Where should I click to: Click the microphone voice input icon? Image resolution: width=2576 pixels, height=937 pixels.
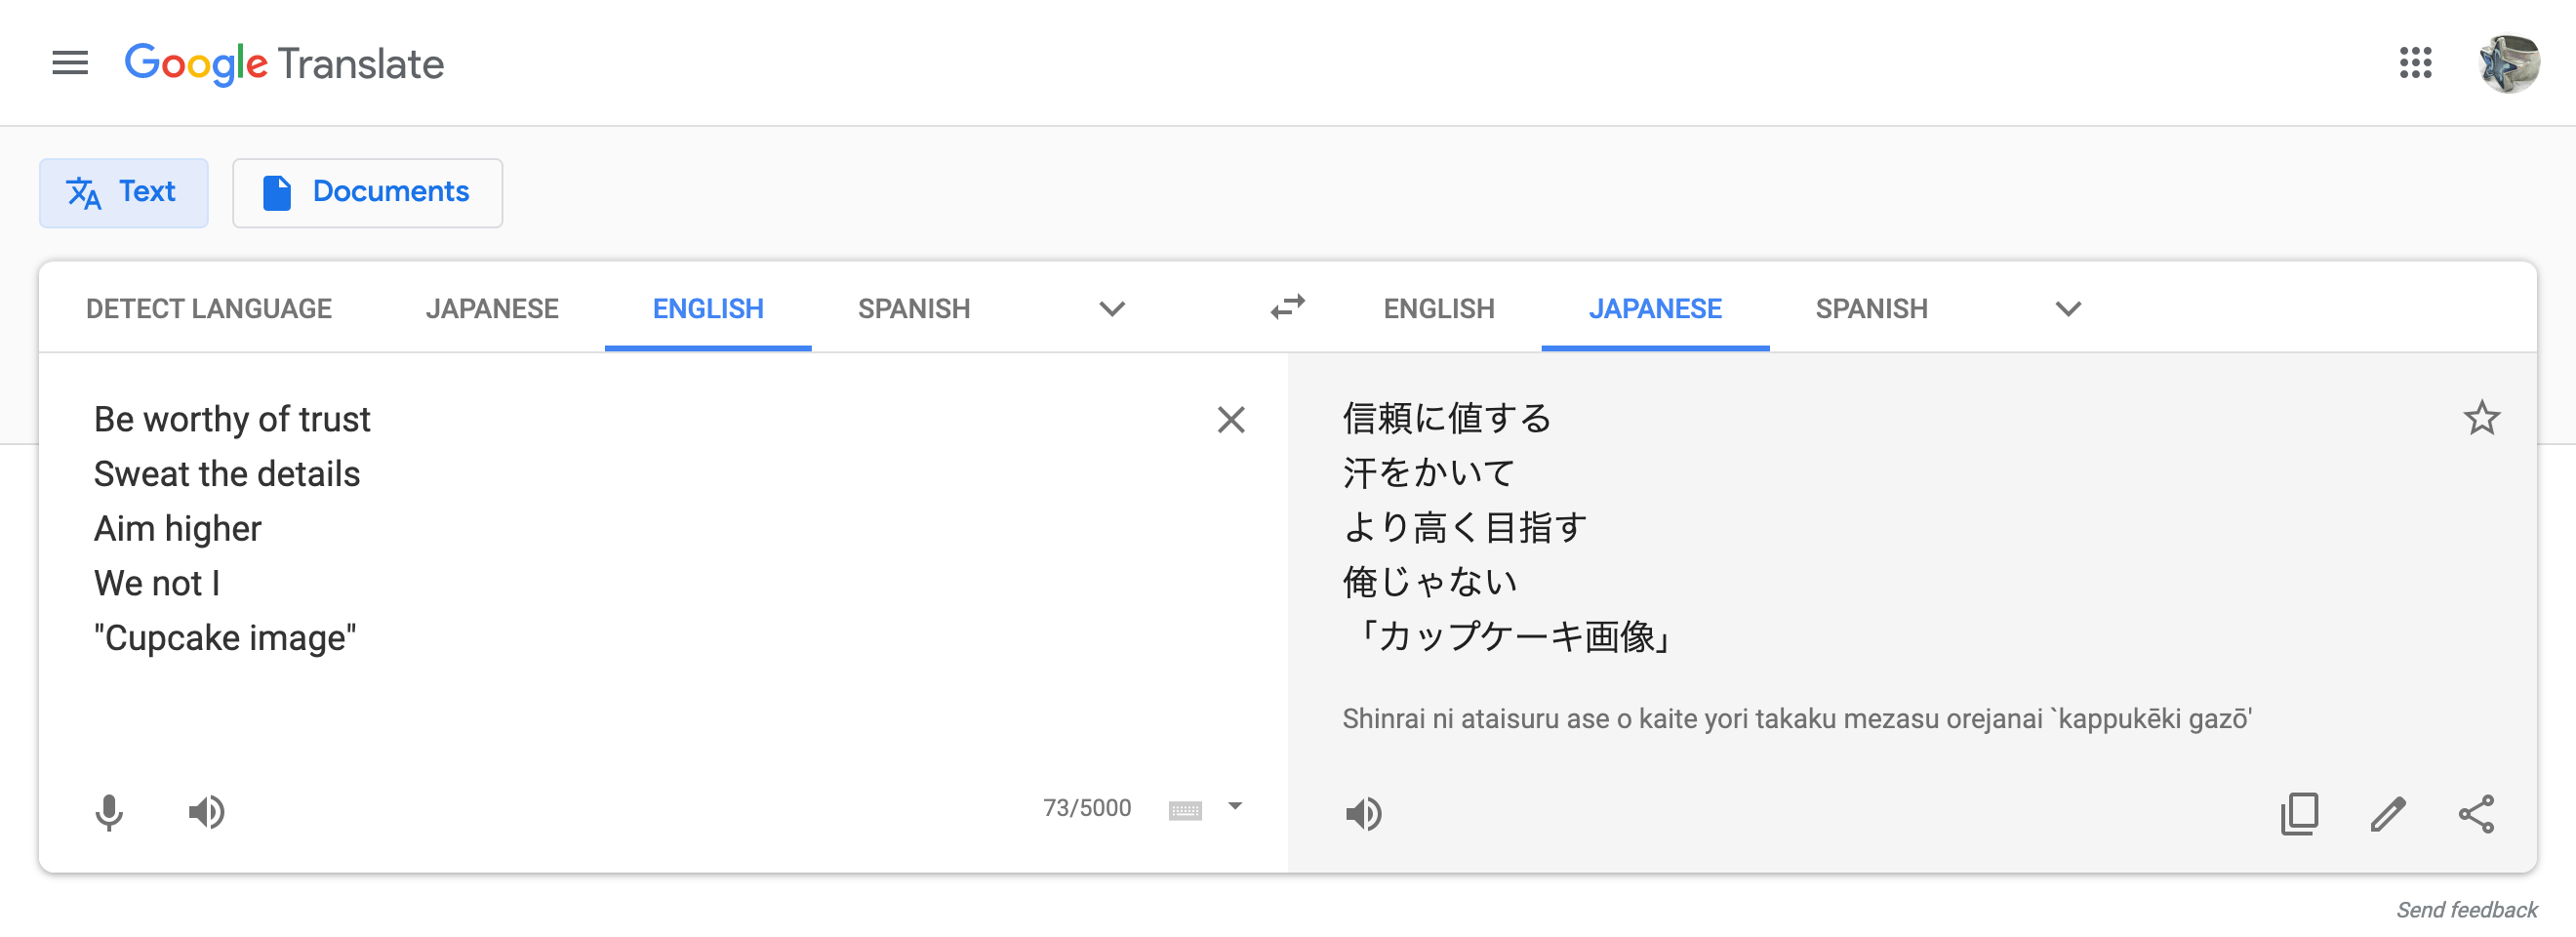click(x=109, y=812)
